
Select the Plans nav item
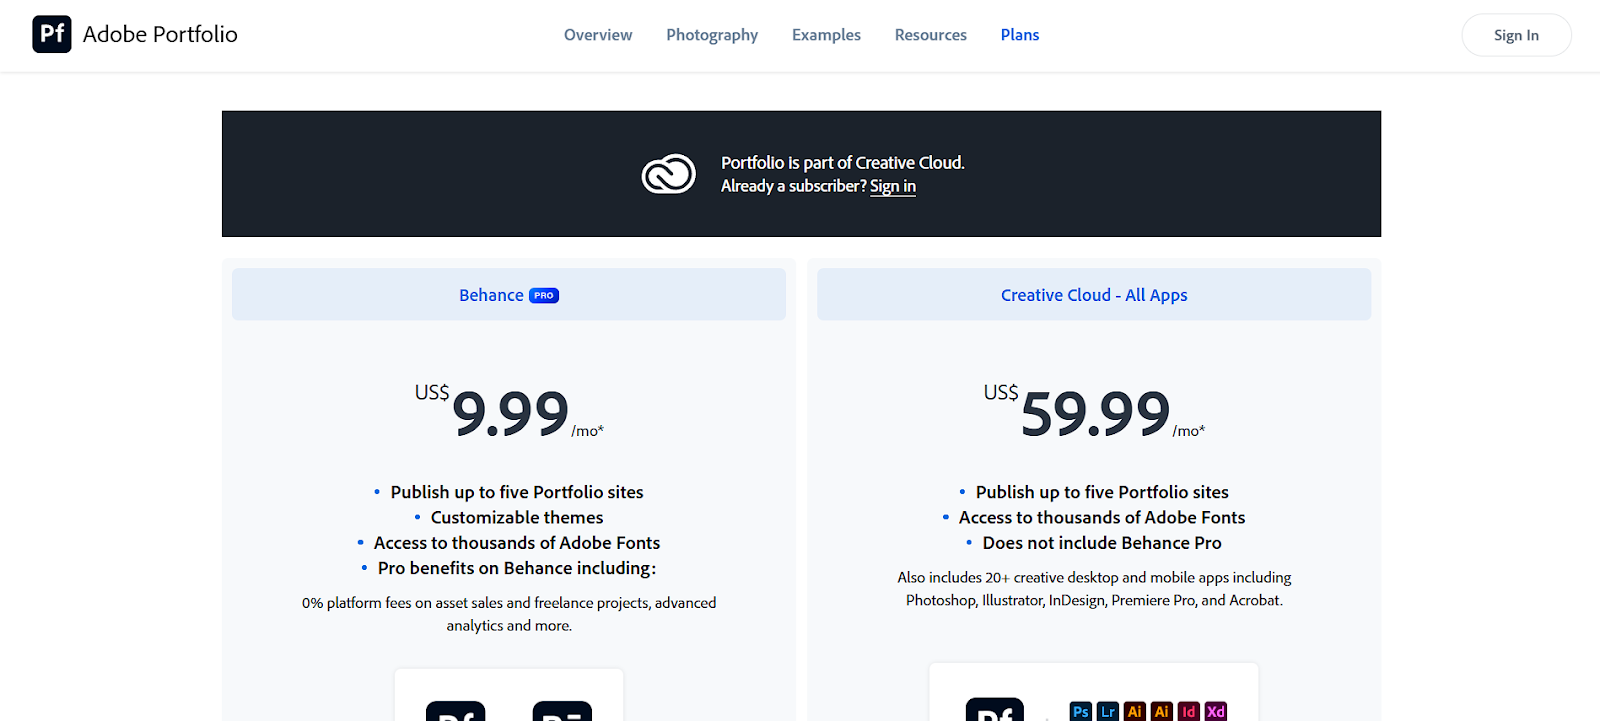[x=1020, y=35]
